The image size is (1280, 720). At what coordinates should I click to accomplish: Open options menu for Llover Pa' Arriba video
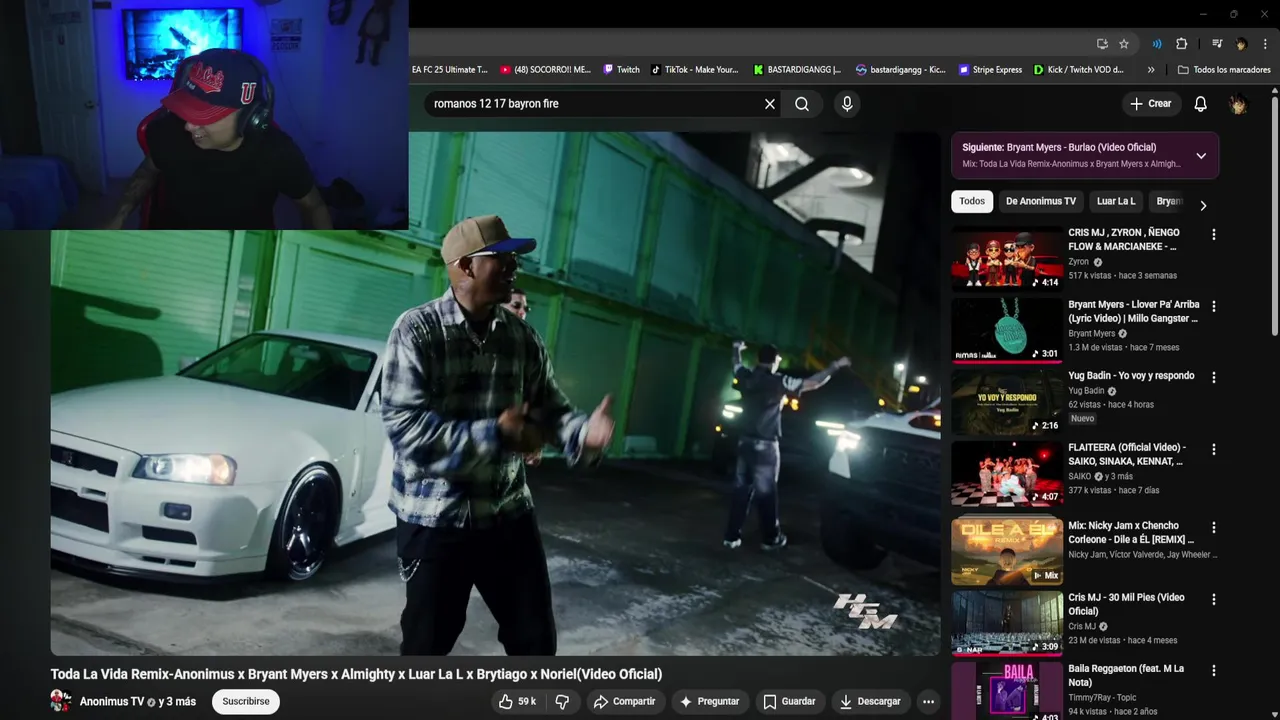point(1214,306)
